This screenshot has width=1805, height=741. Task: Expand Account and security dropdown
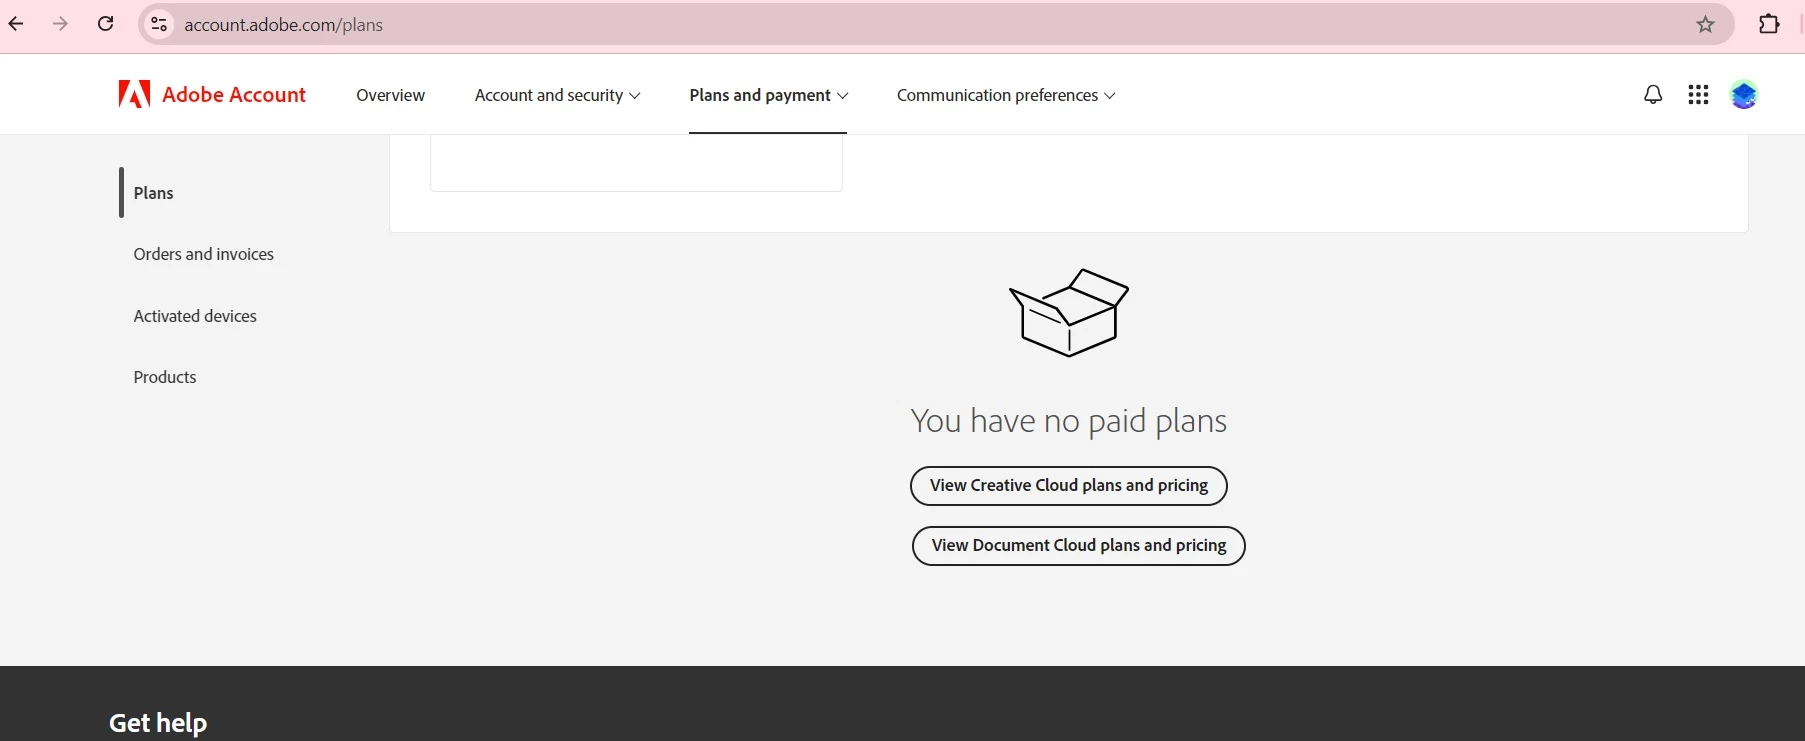click(557, 95)
